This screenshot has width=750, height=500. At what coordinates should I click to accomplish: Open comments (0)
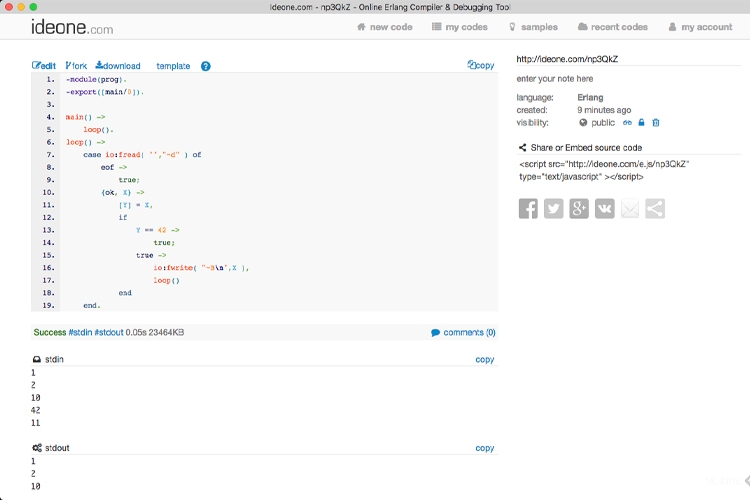[x=463, y=332]
